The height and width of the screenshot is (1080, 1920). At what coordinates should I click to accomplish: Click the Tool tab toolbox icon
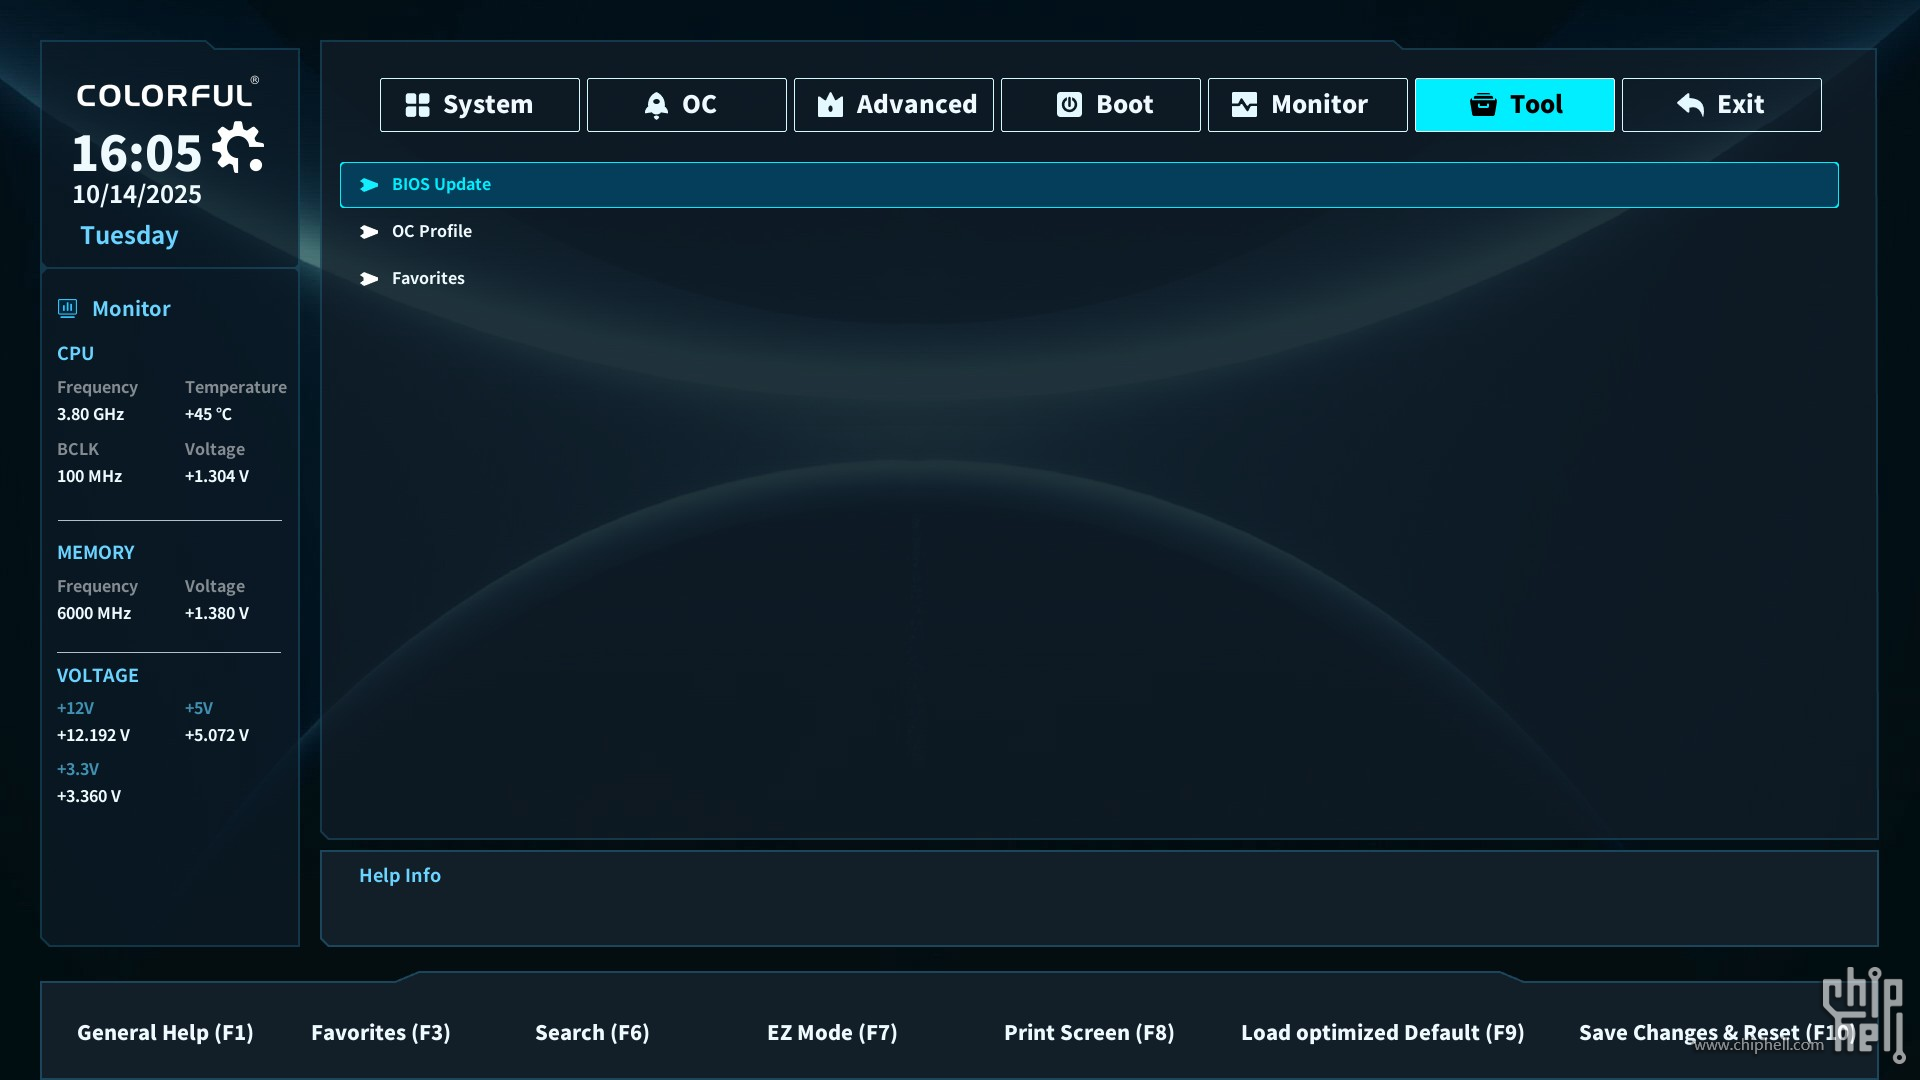pyautogui.click(x=1483, y=105)
